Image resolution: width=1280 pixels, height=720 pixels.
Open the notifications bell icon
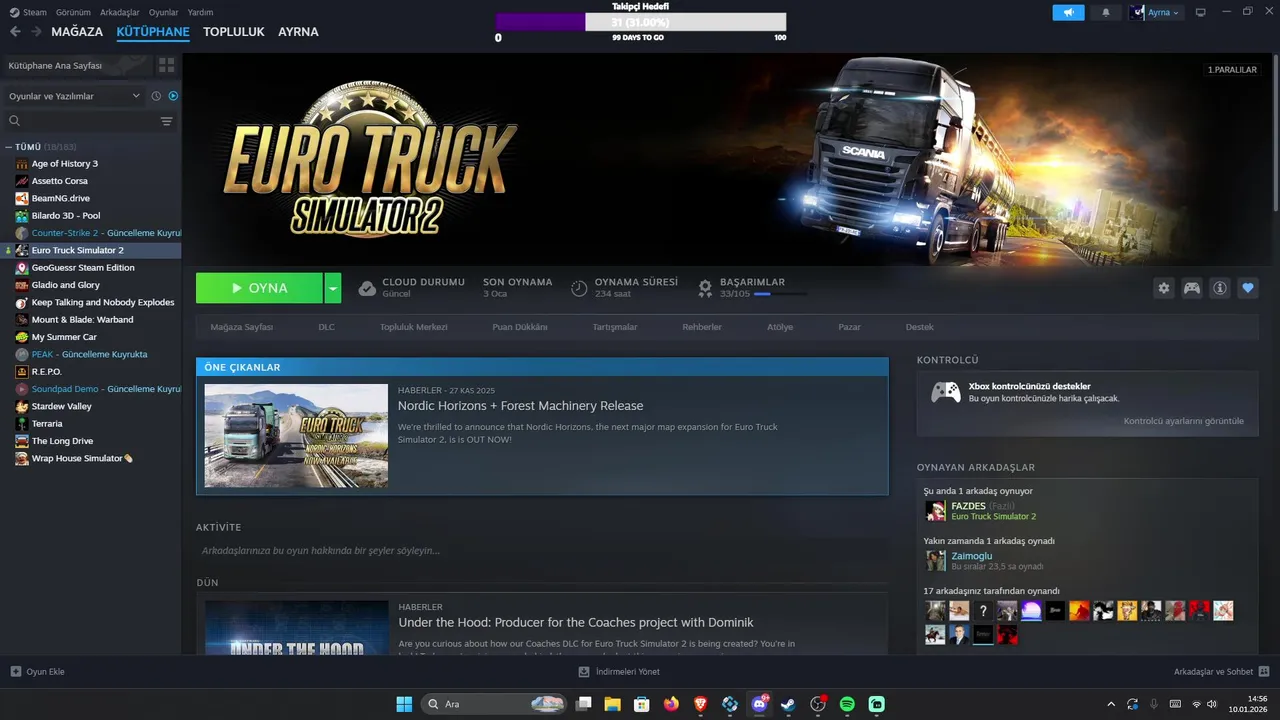[1105, 13]
